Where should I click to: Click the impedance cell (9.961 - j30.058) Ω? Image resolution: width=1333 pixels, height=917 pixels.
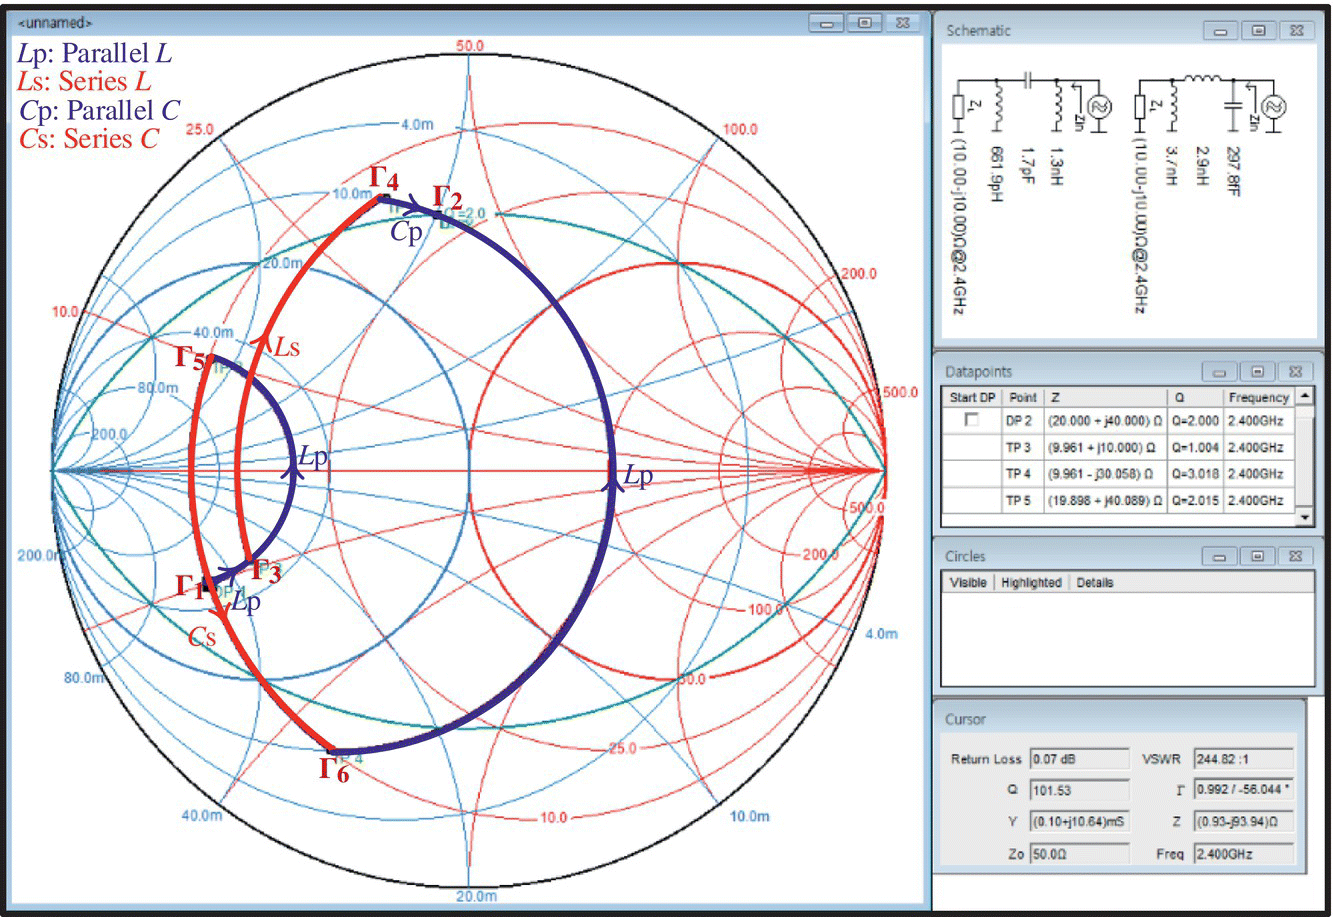(x=1105, y=473)
